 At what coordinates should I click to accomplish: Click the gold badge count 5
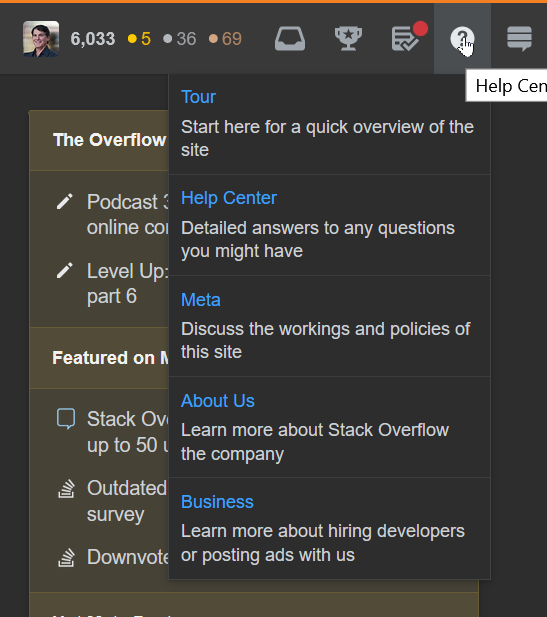pos(140,39)
